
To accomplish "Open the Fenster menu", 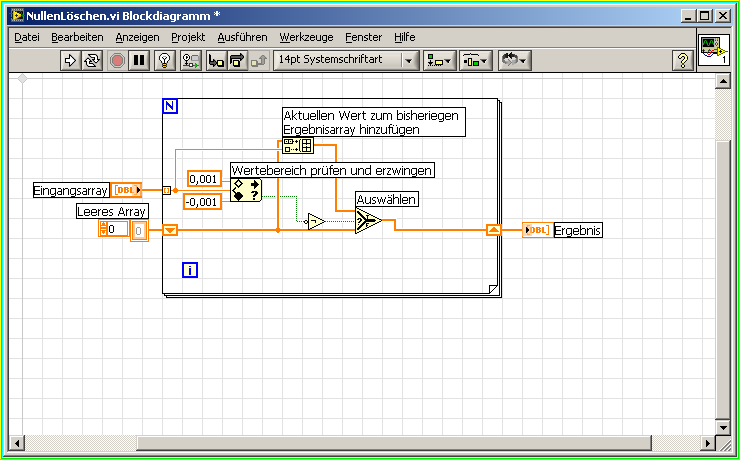I will 363,37.
